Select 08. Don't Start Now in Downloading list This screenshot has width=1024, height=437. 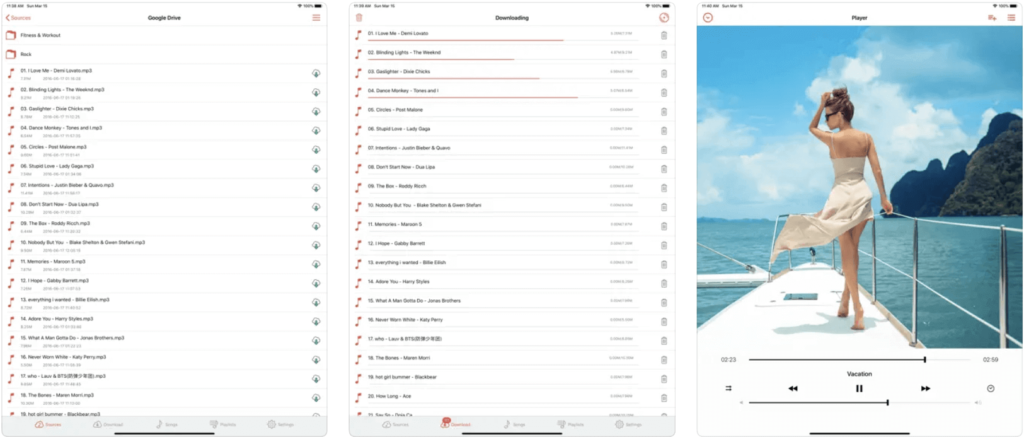click(513, 169)
